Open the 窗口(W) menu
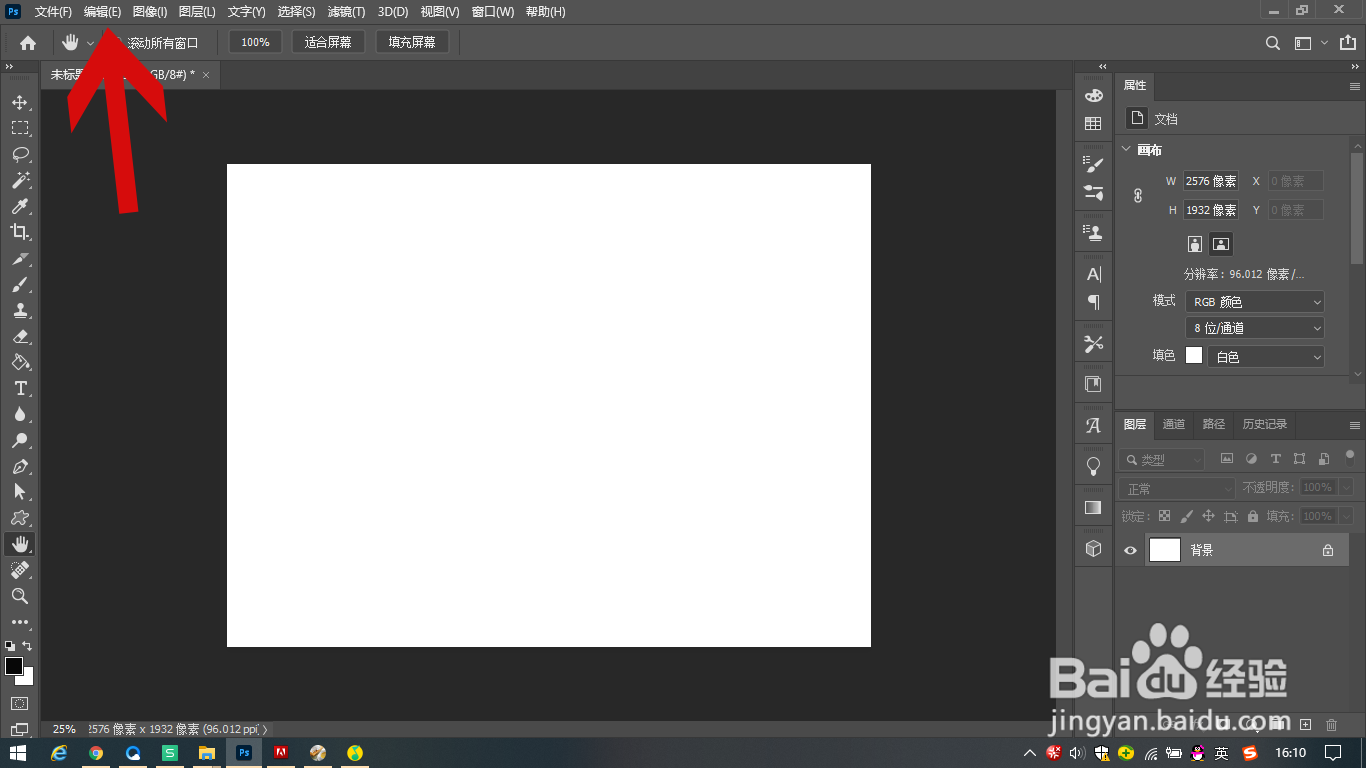Viewport: 1366px width, 768px height. [x=492, y=12]
